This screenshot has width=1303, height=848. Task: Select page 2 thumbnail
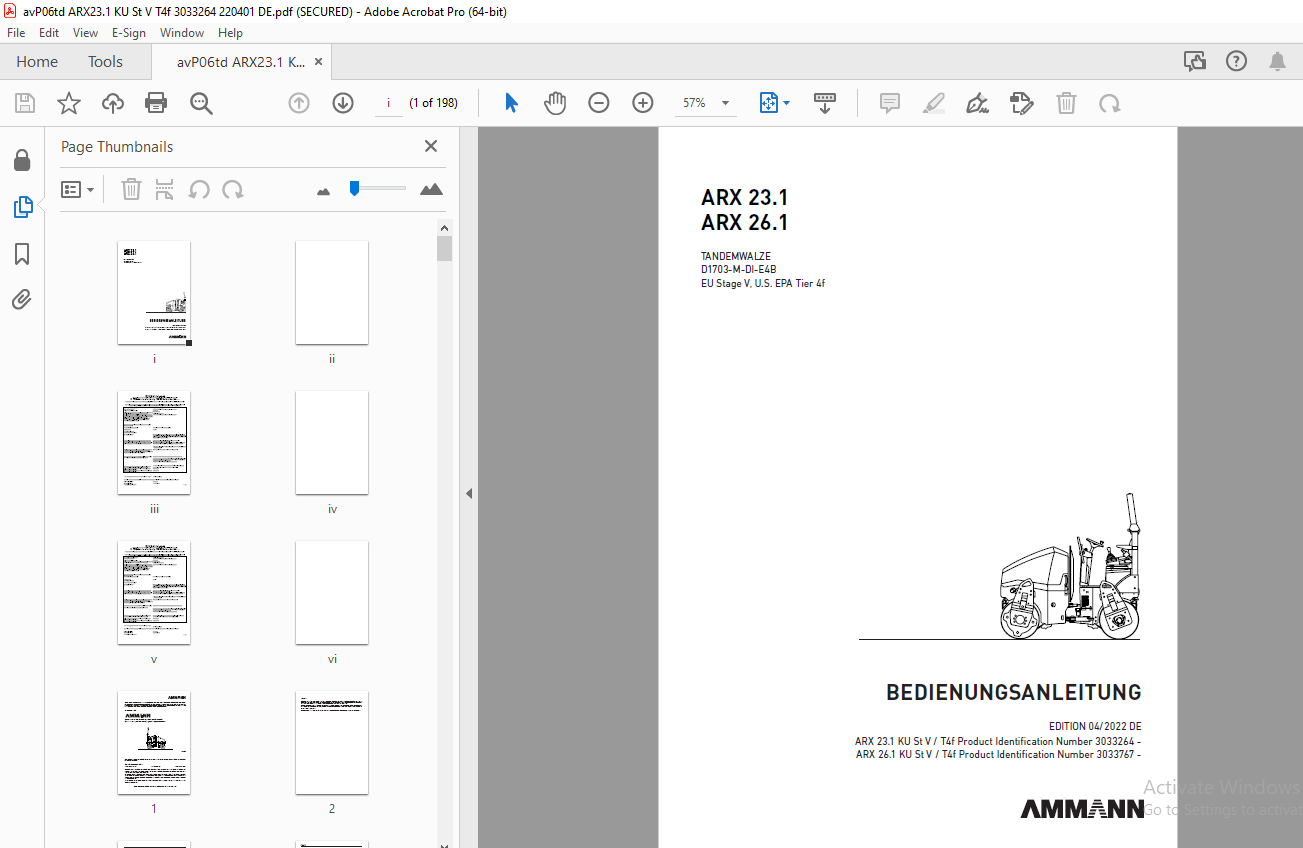(332, 743)
